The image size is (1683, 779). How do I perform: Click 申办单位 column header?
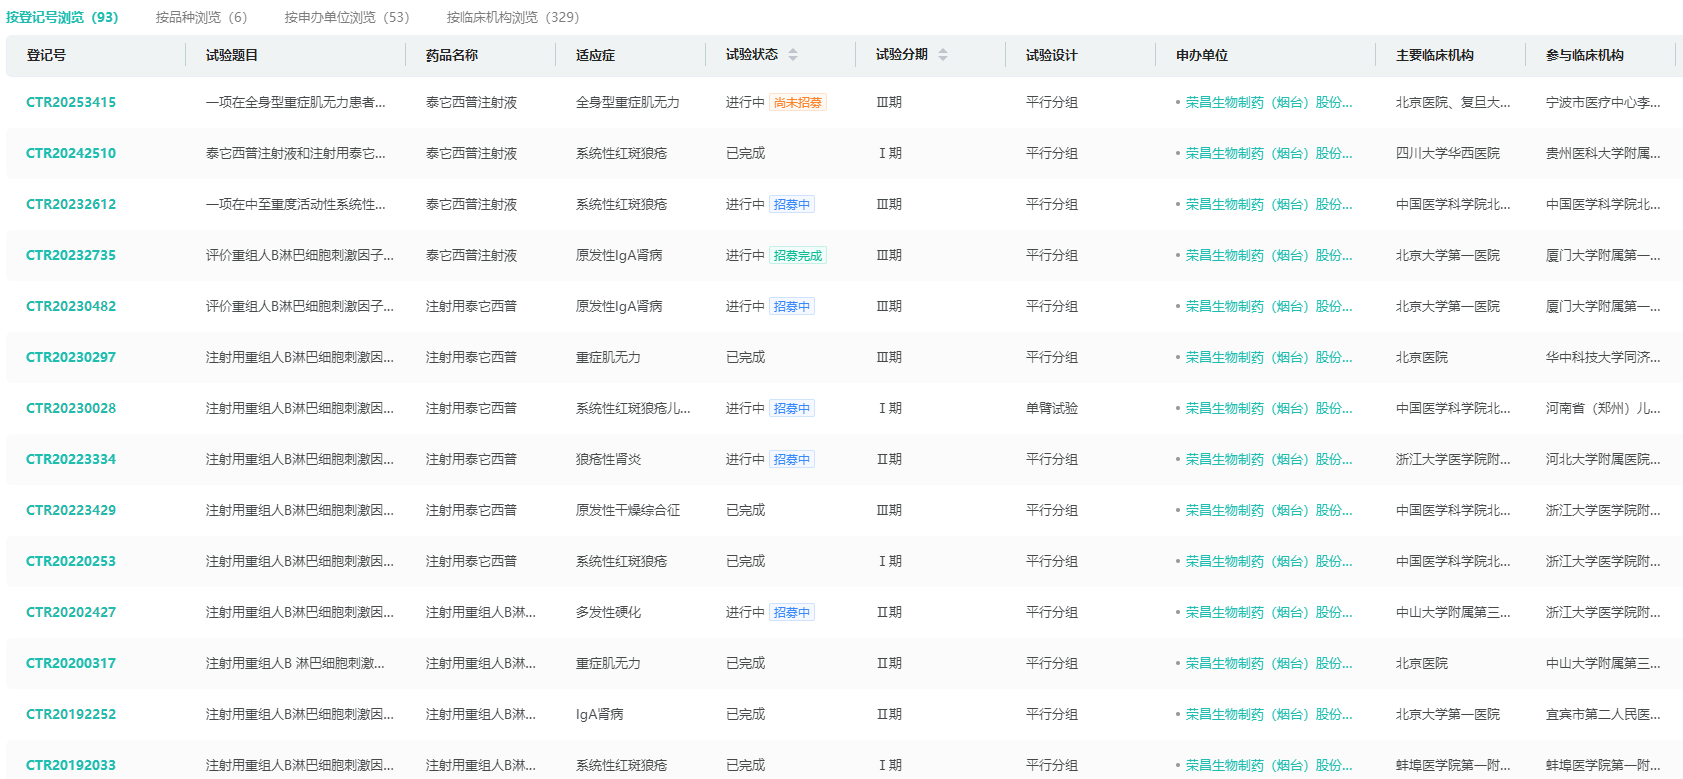1201,55
